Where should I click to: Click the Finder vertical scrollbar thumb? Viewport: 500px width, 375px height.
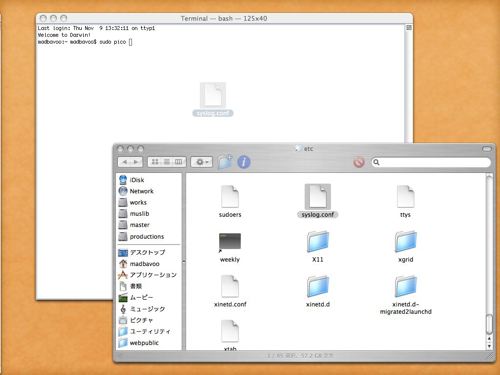tap(489, 324)
